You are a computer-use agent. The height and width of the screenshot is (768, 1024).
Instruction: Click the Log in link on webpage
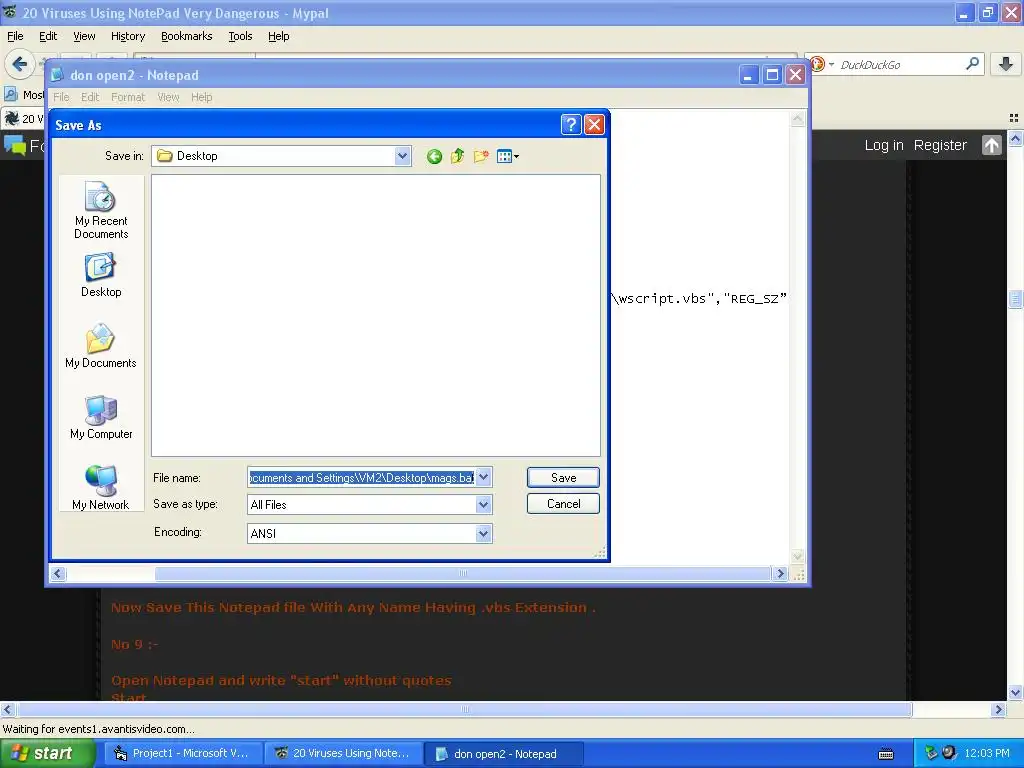click(x=884, y=145)
